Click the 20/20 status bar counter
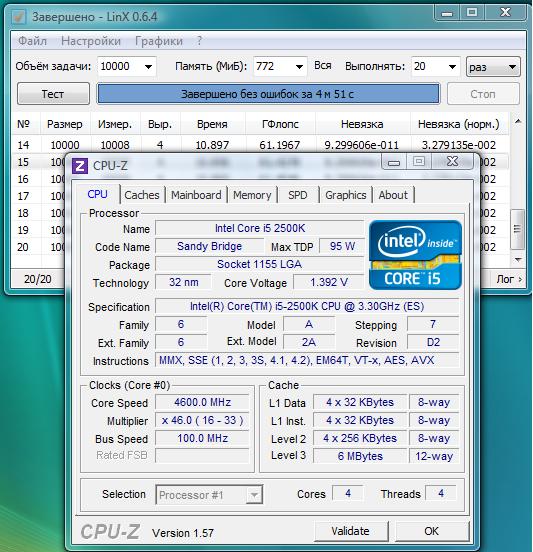Screen dimensions: 533x552 [38, 279]
